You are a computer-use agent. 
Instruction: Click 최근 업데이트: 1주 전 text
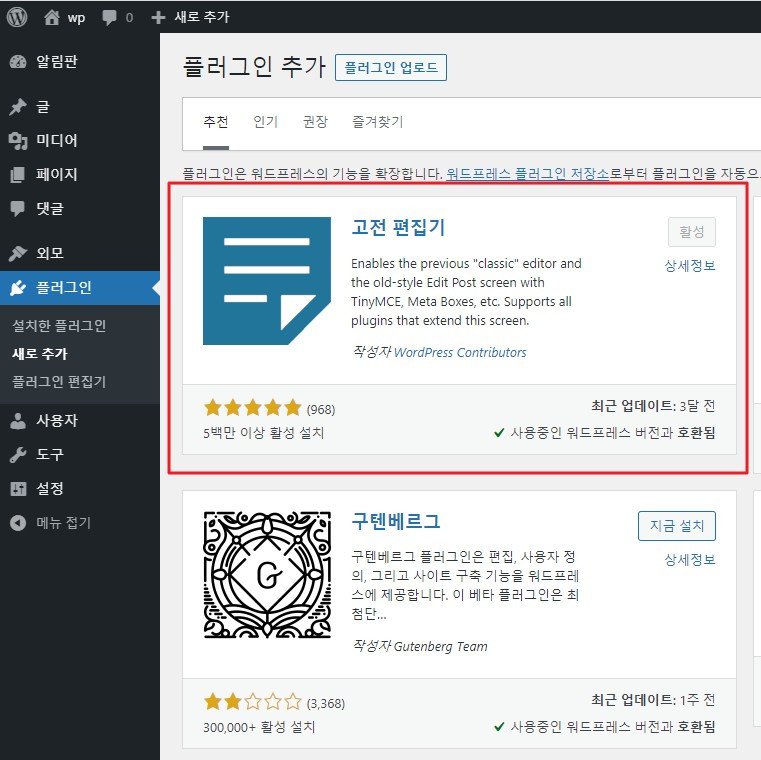(x=653, y=700)
